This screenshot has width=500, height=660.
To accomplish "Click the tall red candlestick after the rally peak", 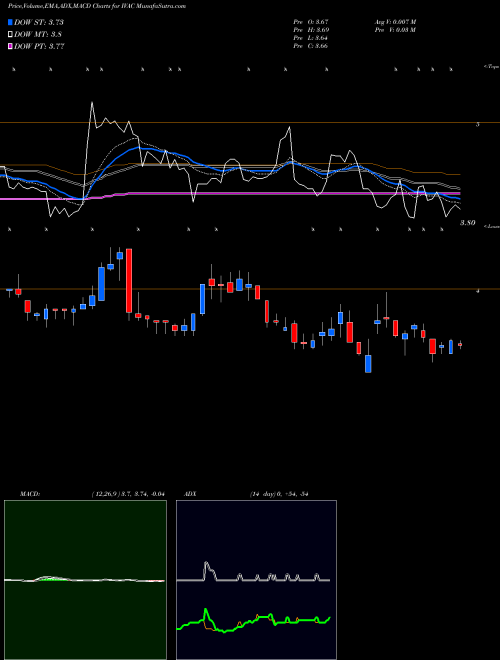I will coord(129,280).
